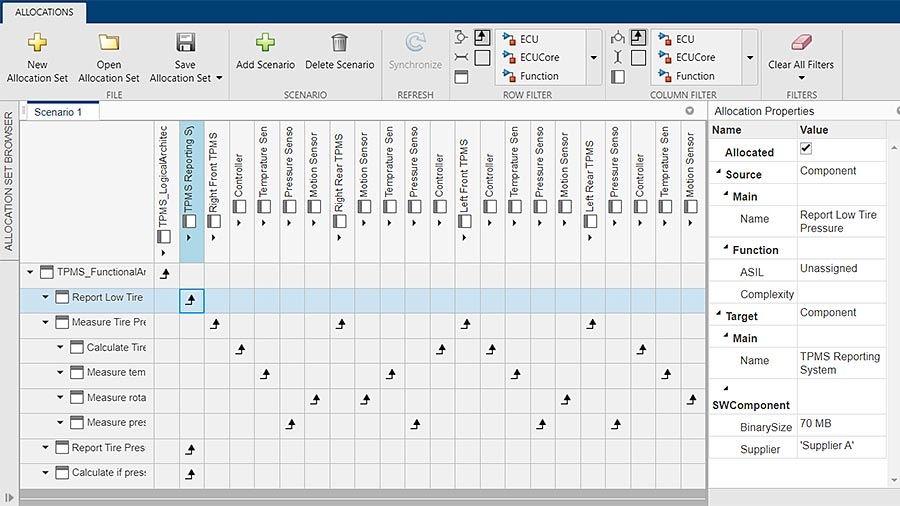This screenshot has height=506, width=900.
Task: Uncheck the Allocated checkbox in properties
Action: point(806,149)
